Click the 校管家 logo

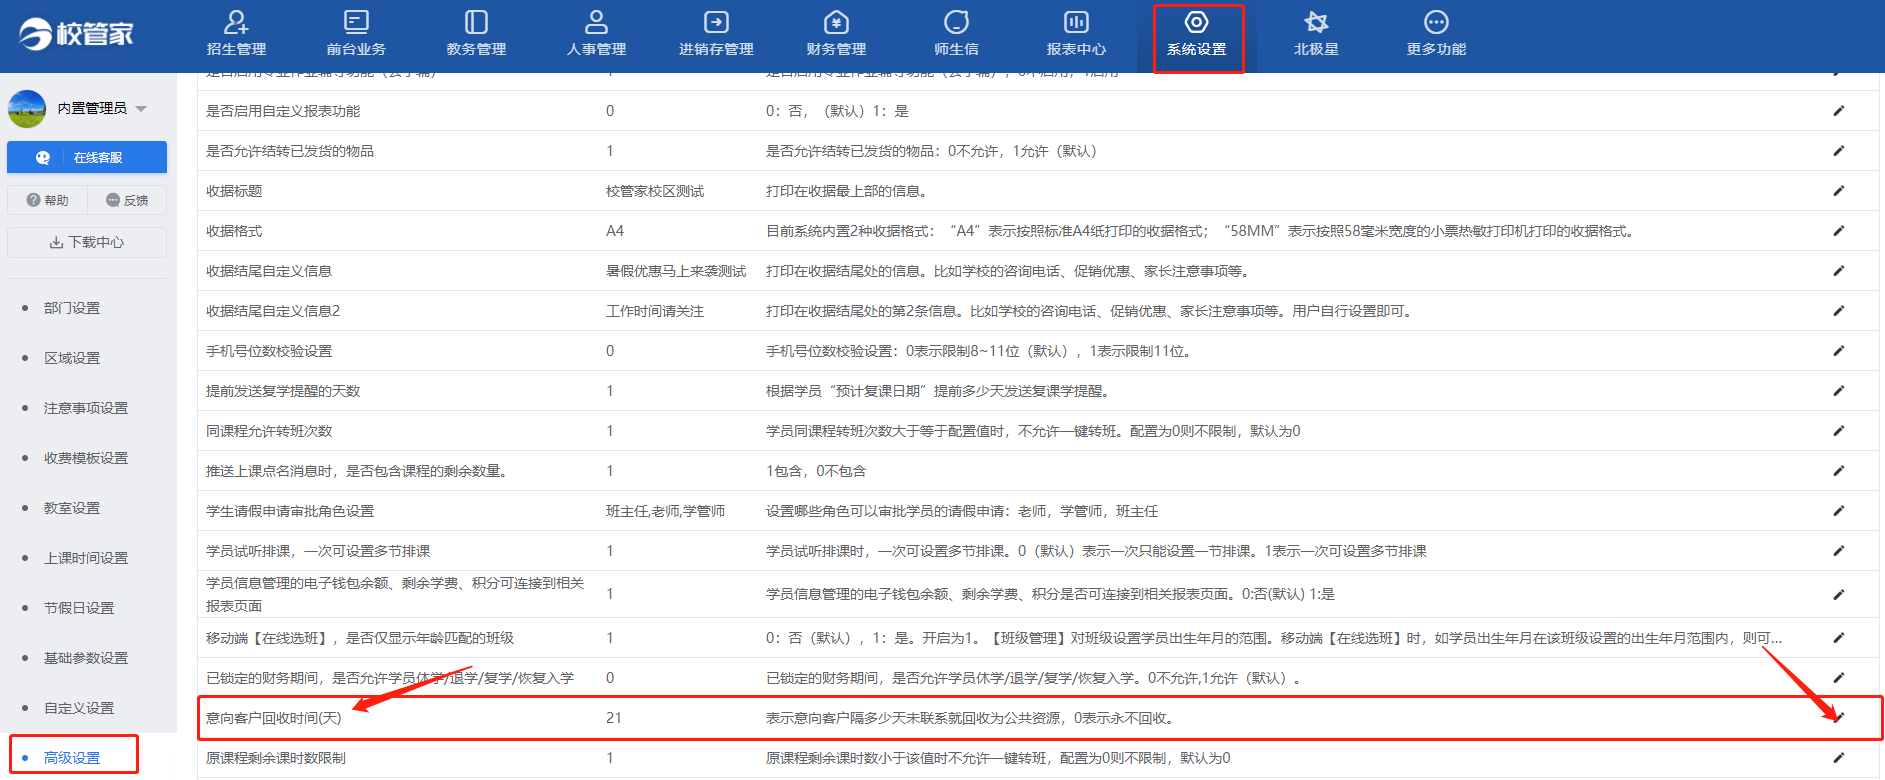coord(76,34)
